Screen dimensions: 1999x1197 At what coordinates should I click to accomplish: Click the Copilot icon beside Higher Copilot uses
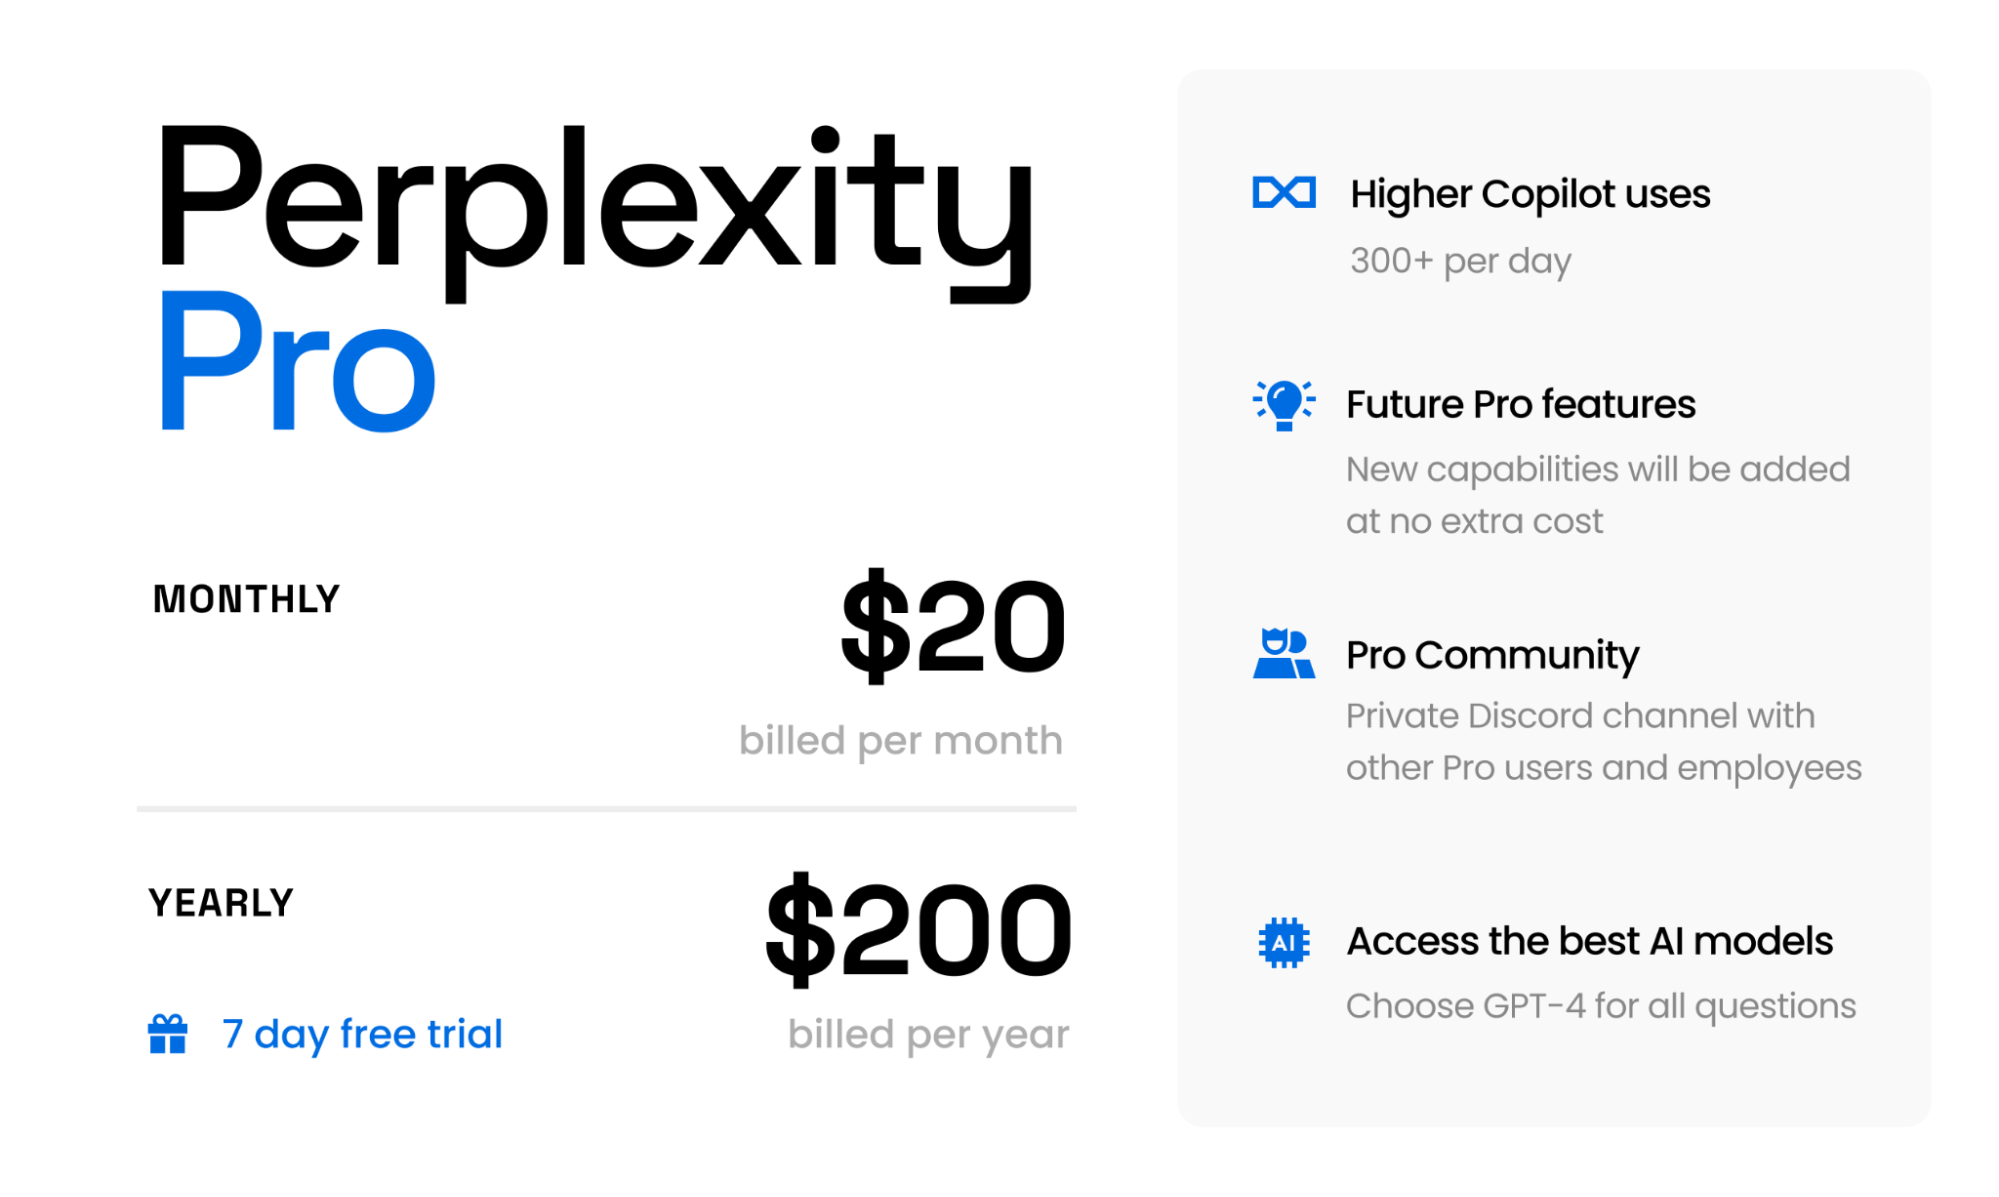tap(1283, 192)
